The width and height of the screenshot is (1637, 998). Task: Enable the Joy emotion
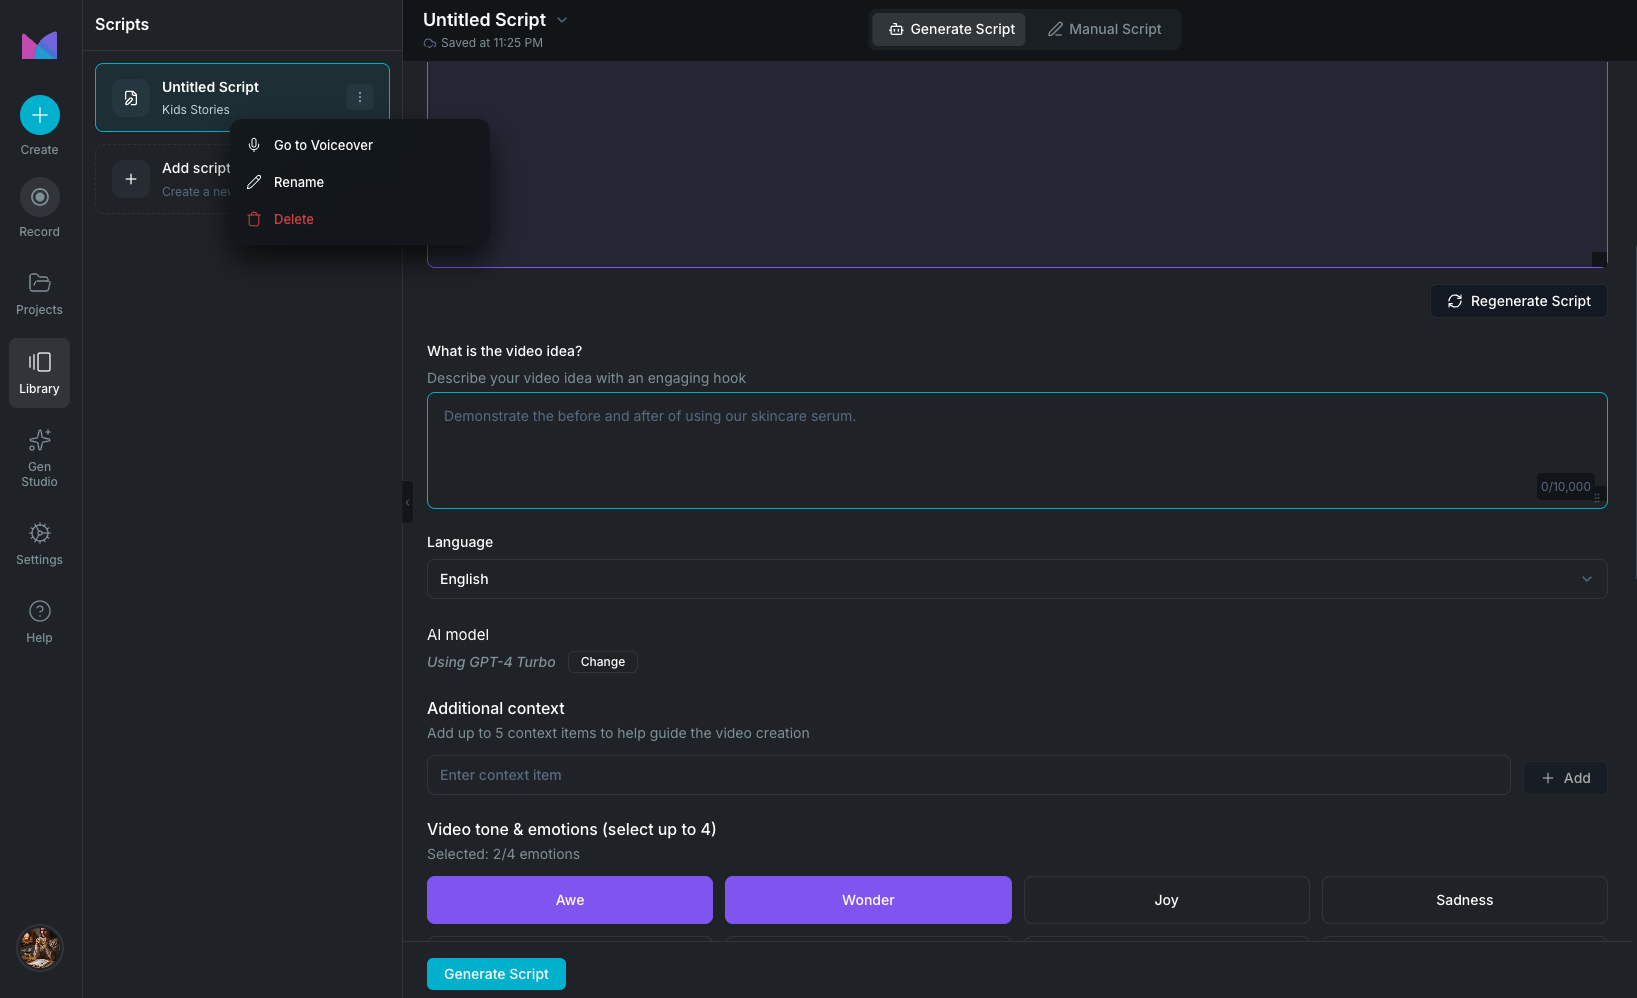coord(1165,900)
